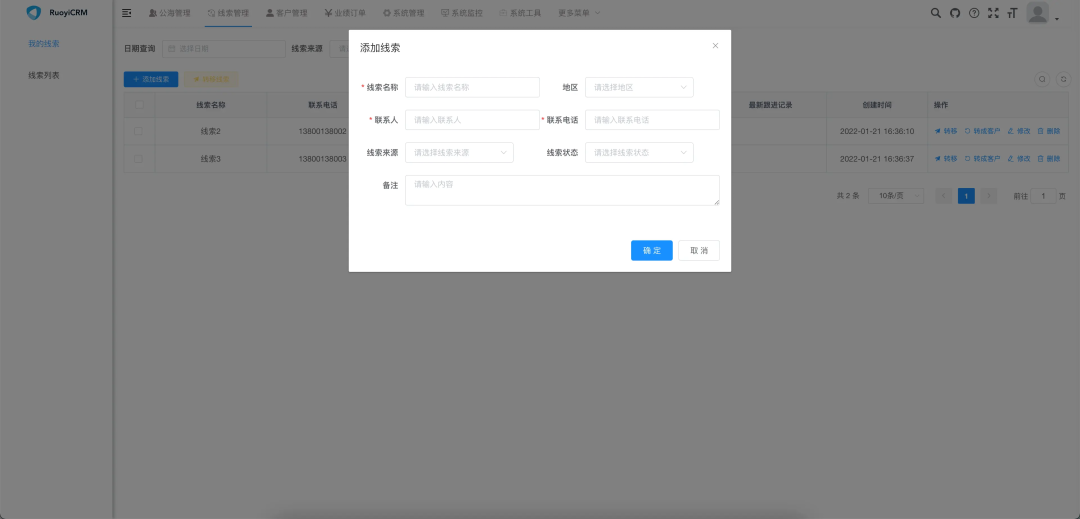
Task: Close the 添加线索 dialog with X
Action: [x=715, y=46]
